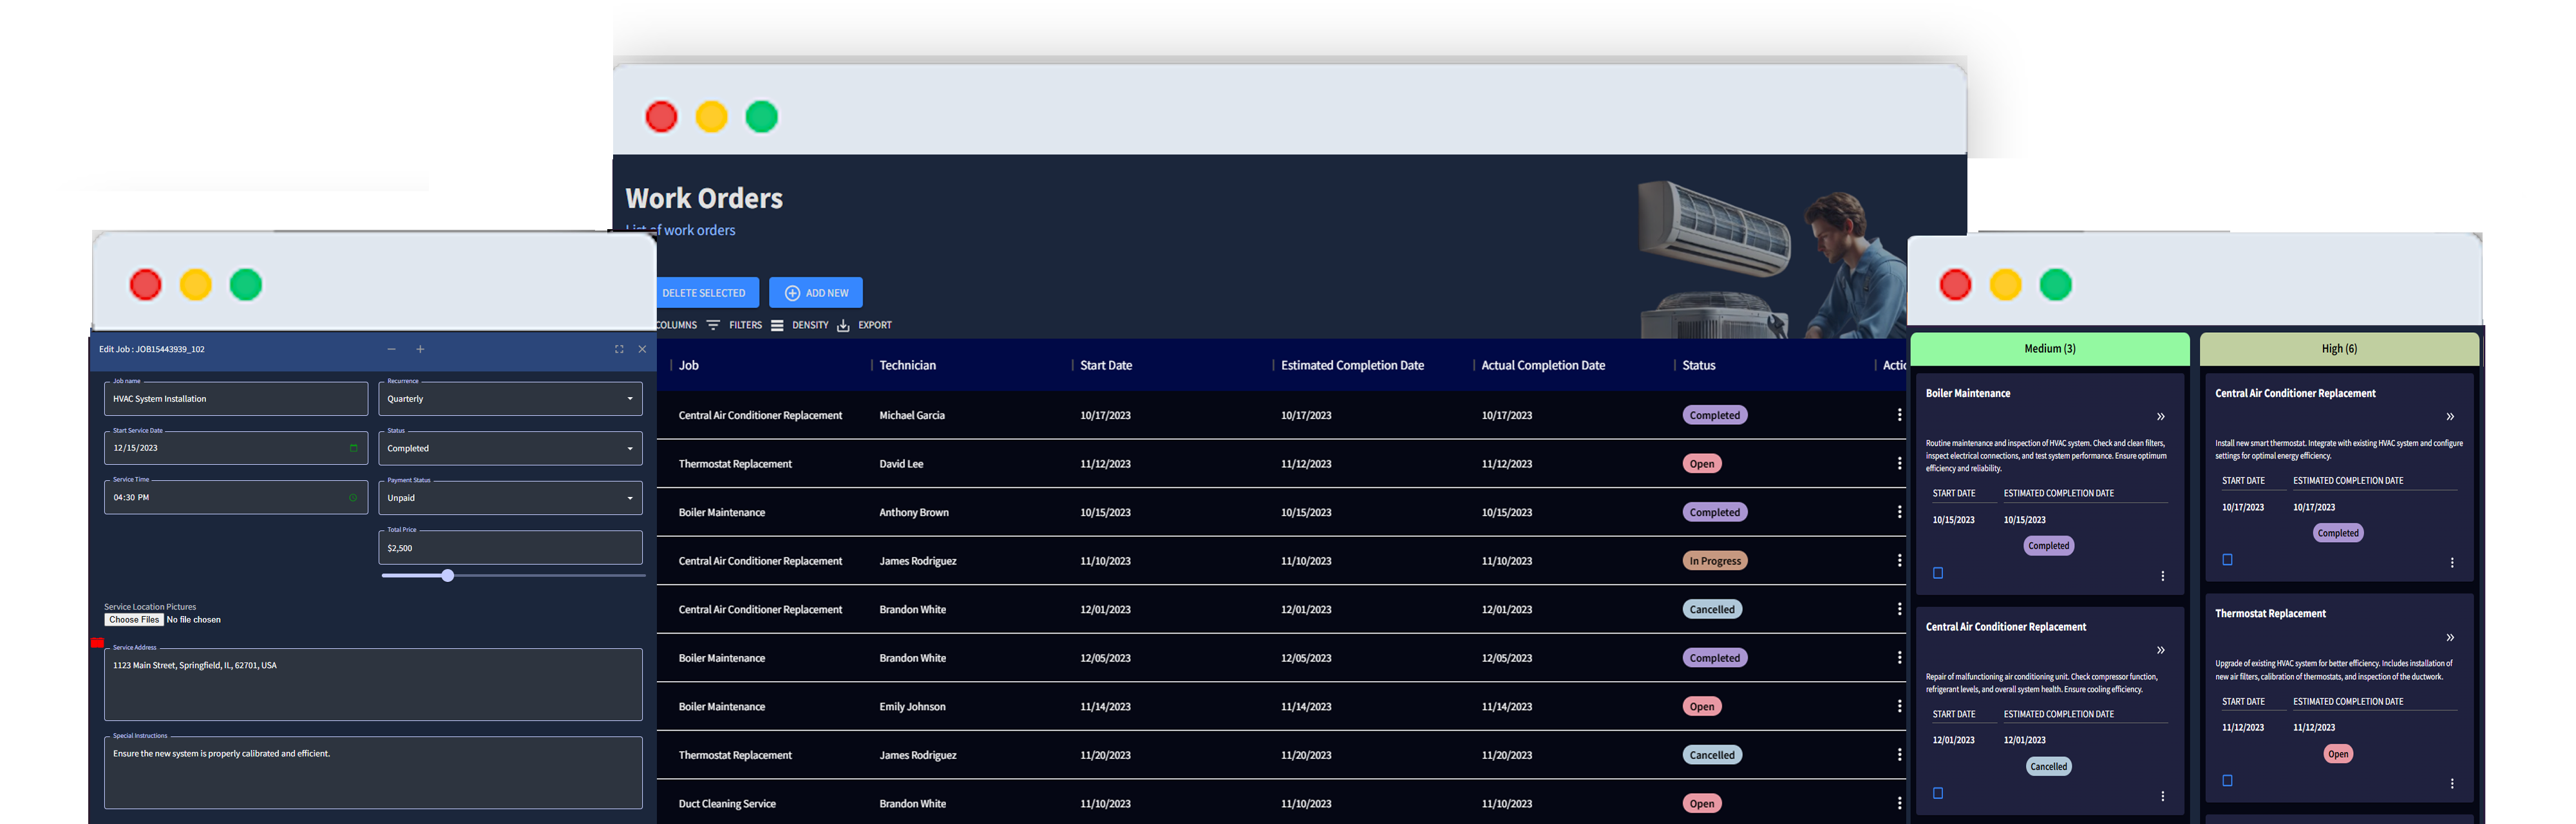Click the plus icon in Edit Job header
The image size is (2576, 824).
click(x=420, y=349)
